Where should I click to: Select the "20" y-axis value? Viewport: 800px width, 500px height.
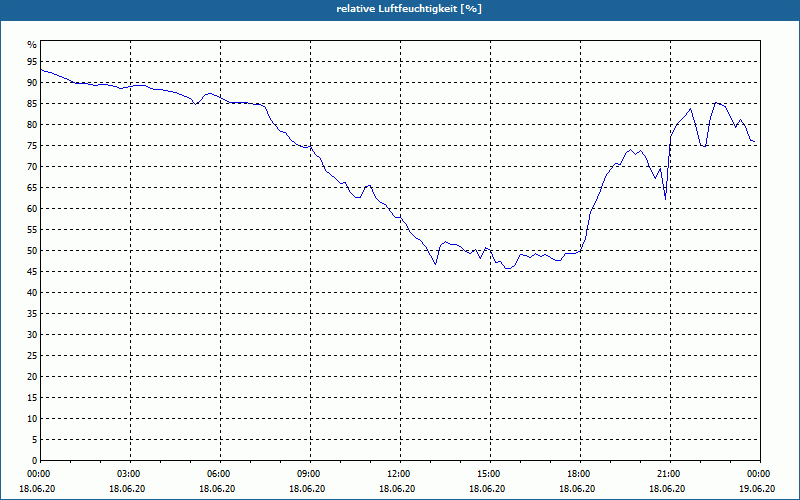point(32,377)
